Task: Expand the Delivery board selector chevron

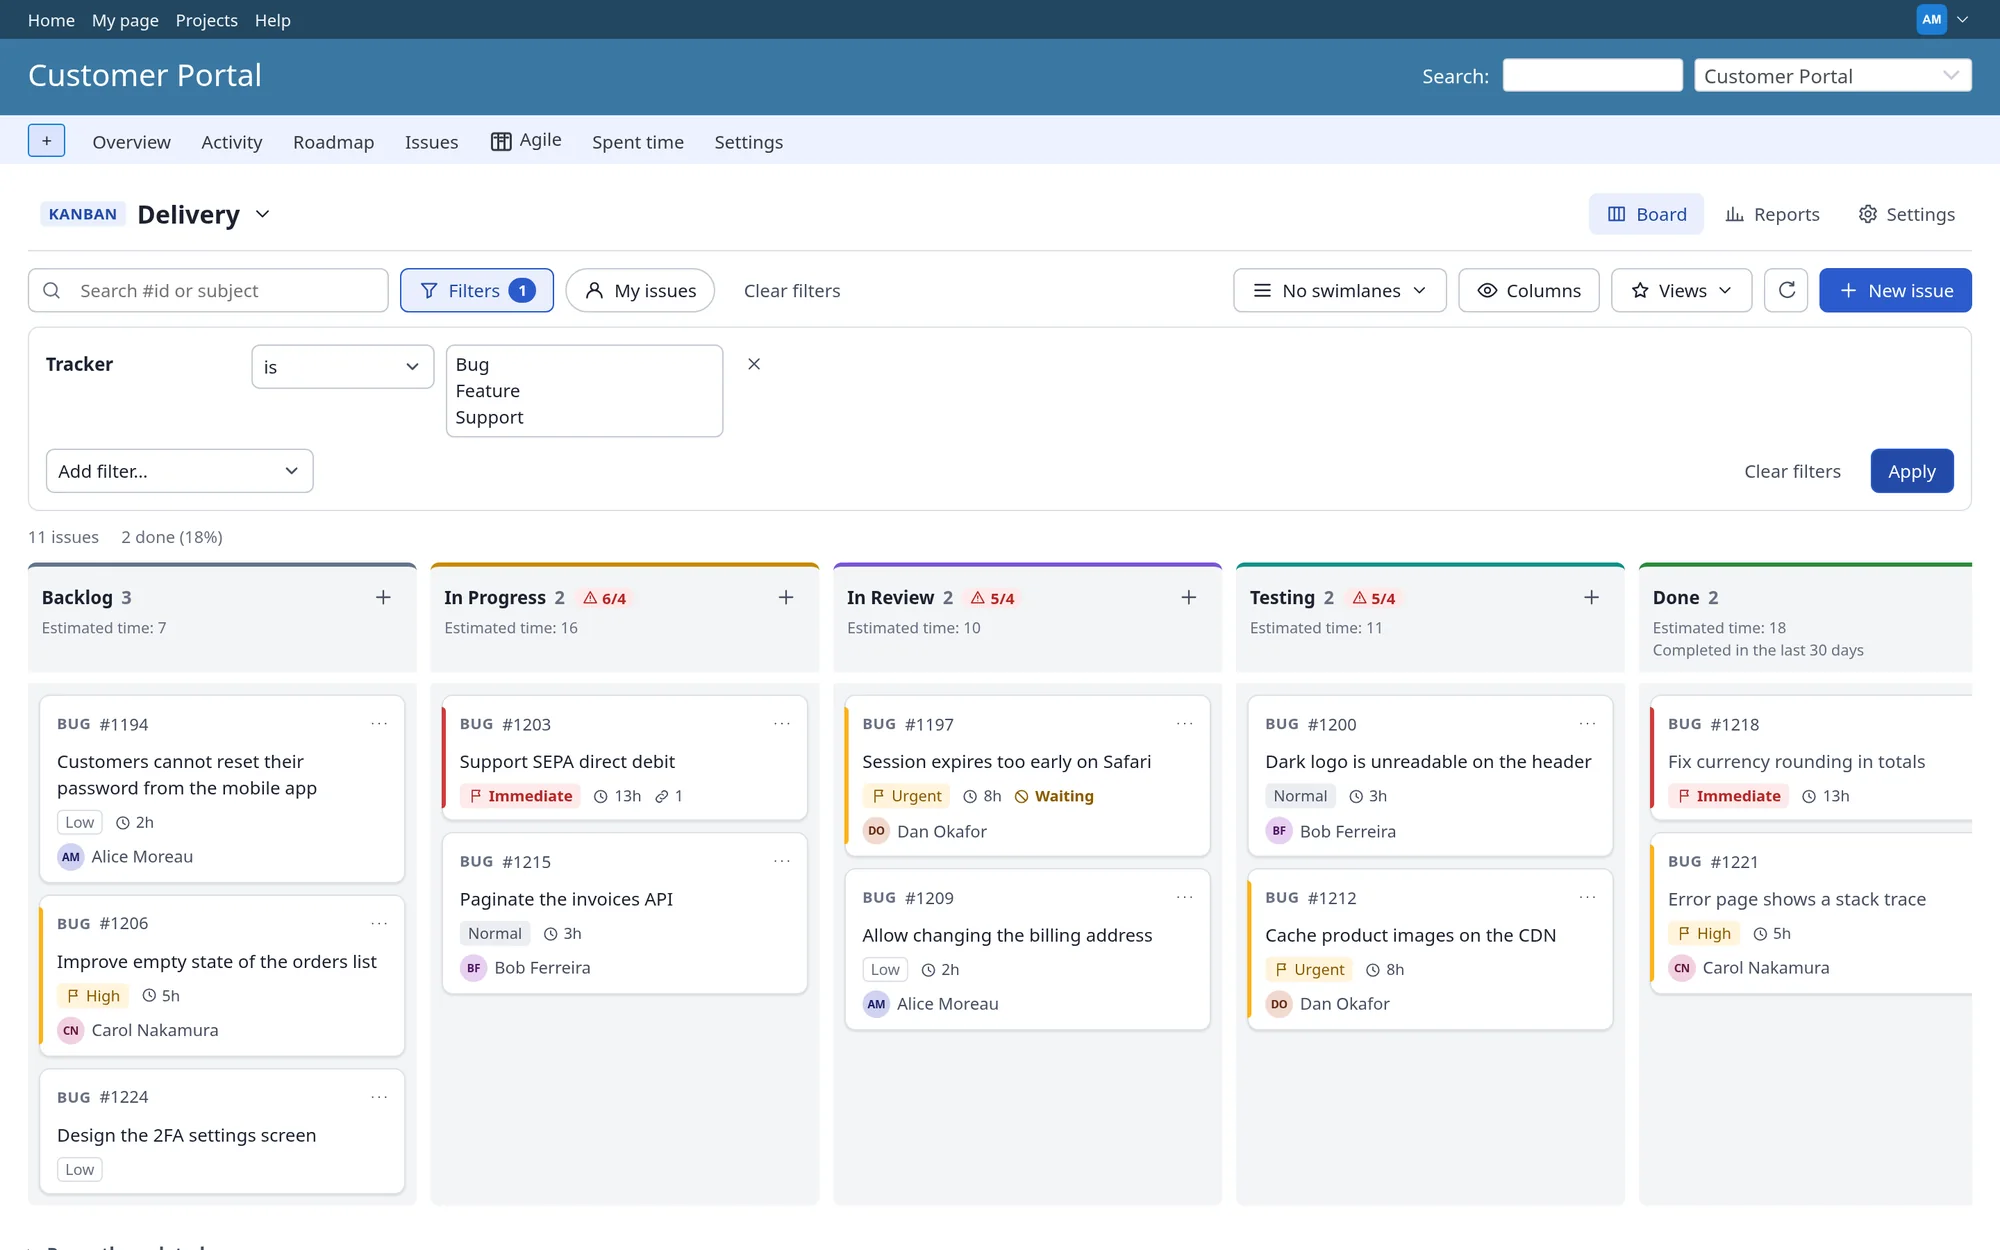Action: point(263,214)
